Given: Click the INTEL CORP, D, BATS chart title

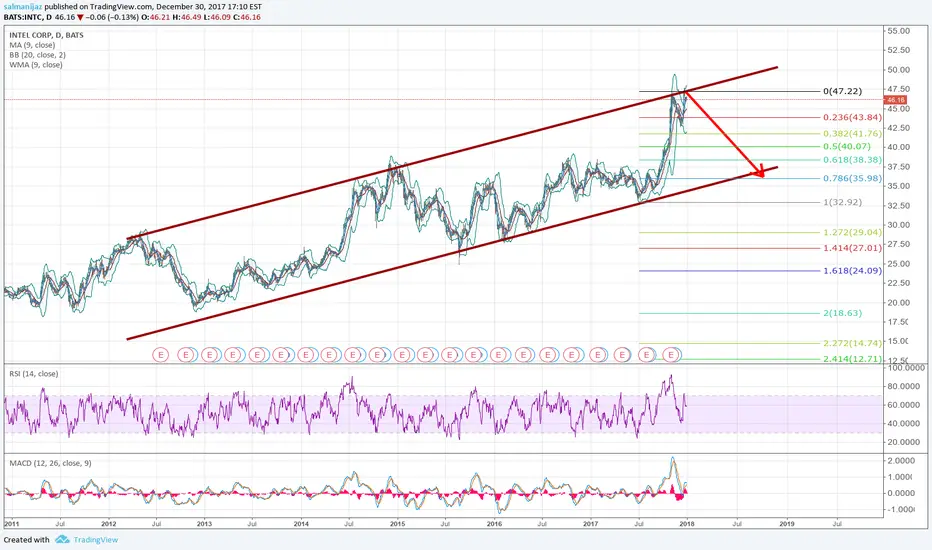Looking at the screenshot, I should click(46, 35).
